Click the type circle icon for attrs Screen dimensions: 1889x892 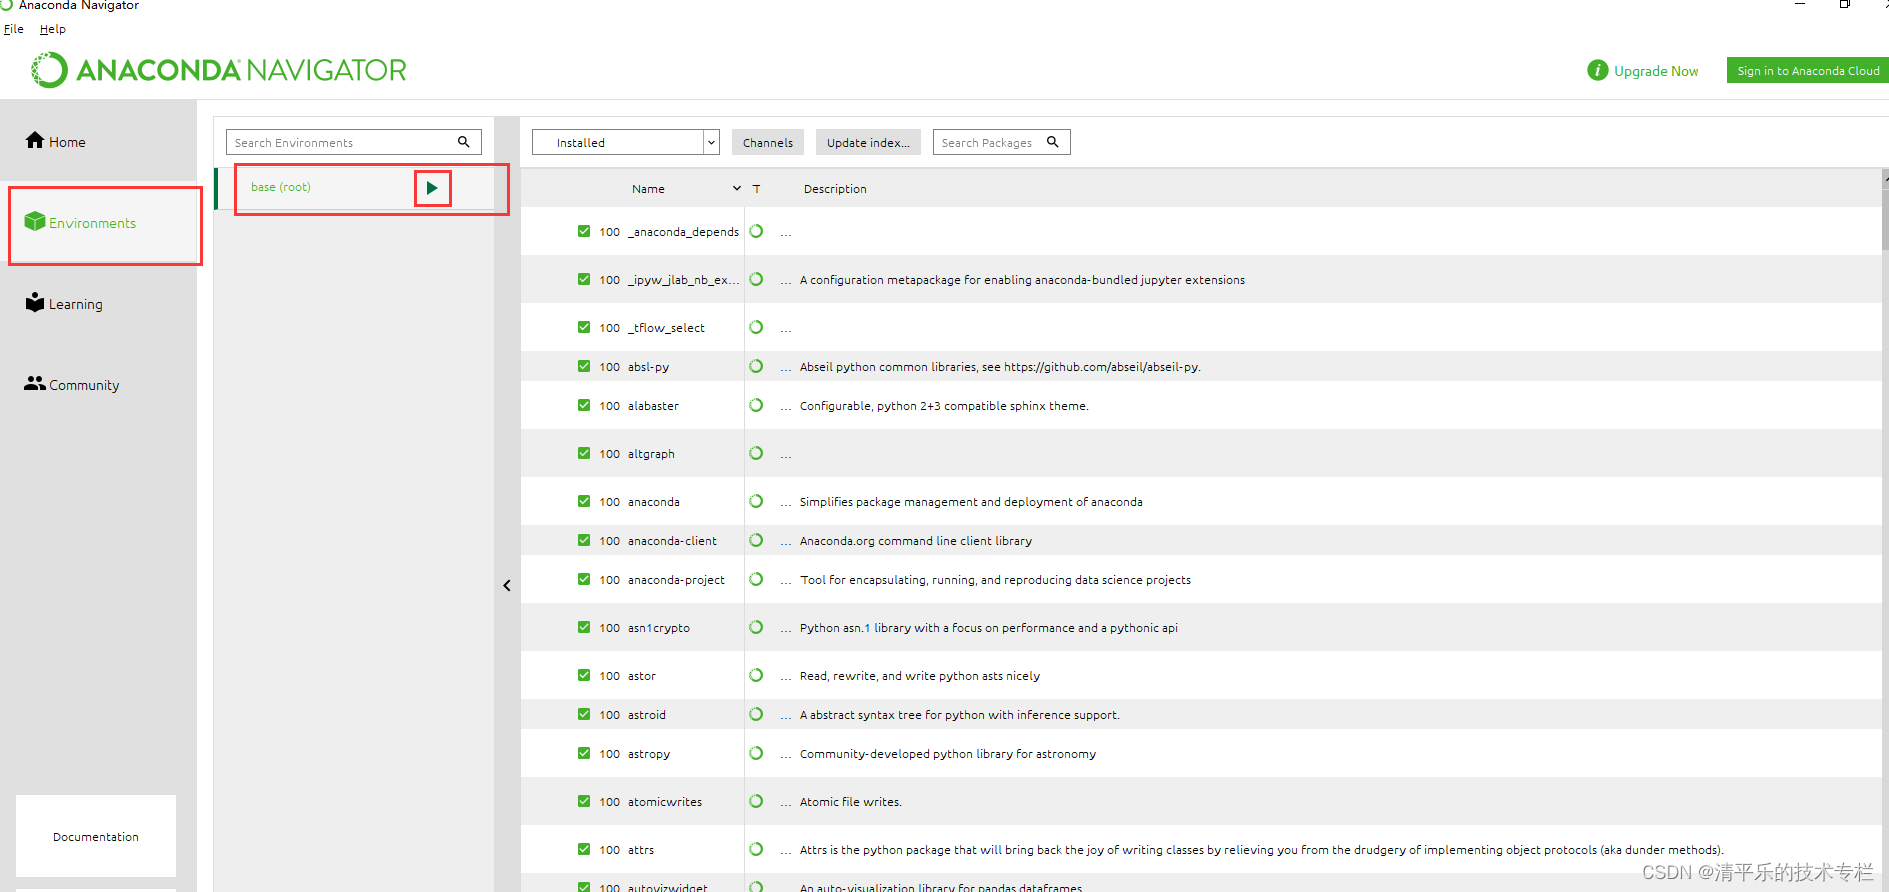756,849
